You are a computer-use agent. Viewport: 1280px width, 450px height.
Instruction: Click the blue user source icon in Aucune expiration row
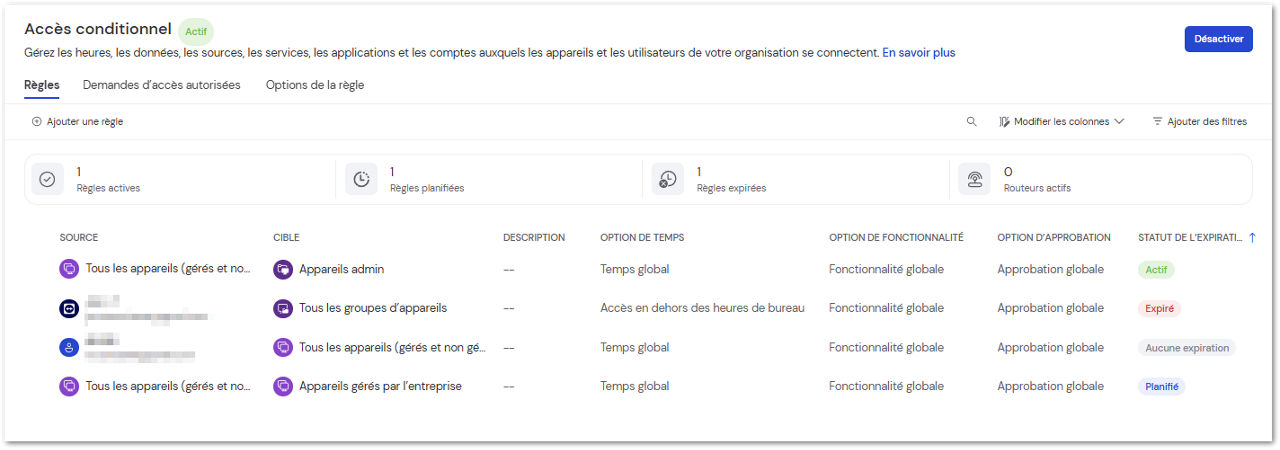(x=69, y=347)
